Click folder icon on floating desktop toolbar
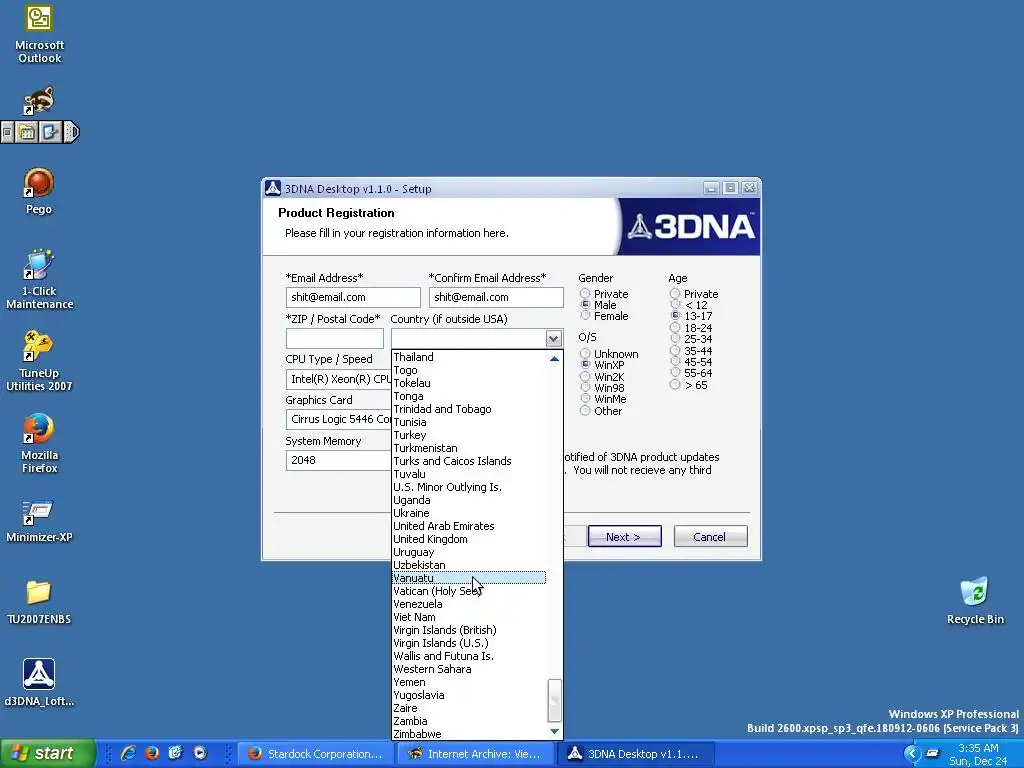Image resolution: width=1024 pixels, height=768 pixels. 27,133
